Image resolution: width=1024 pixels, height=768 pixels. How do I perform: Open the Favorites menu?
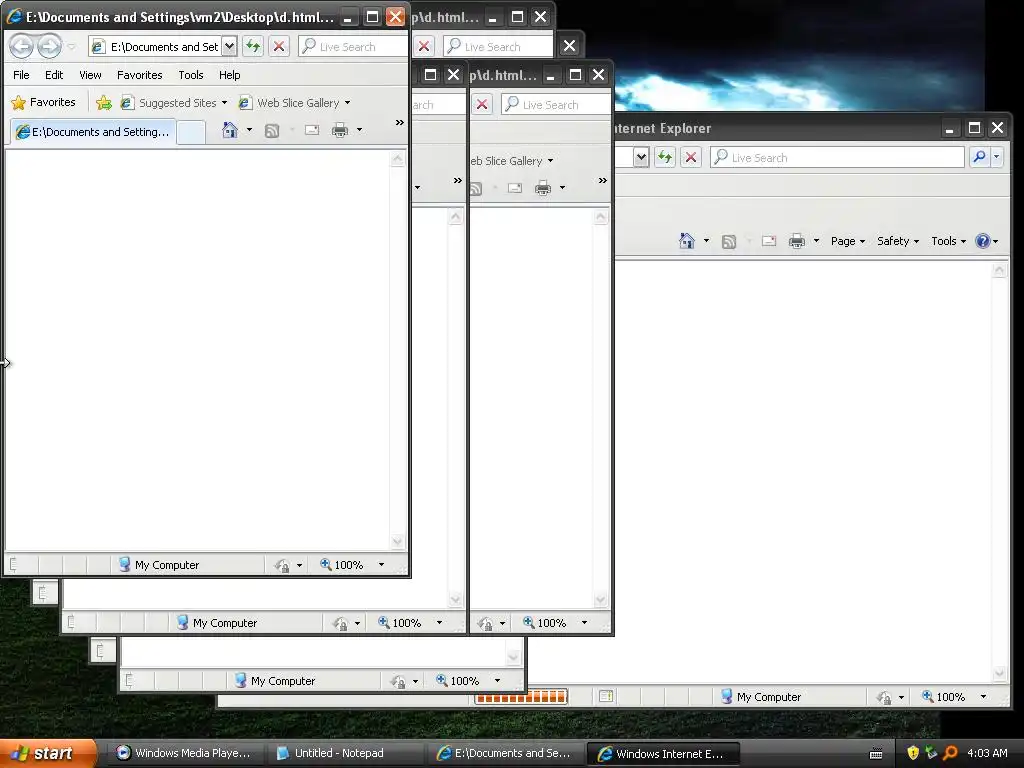point(139,75)
